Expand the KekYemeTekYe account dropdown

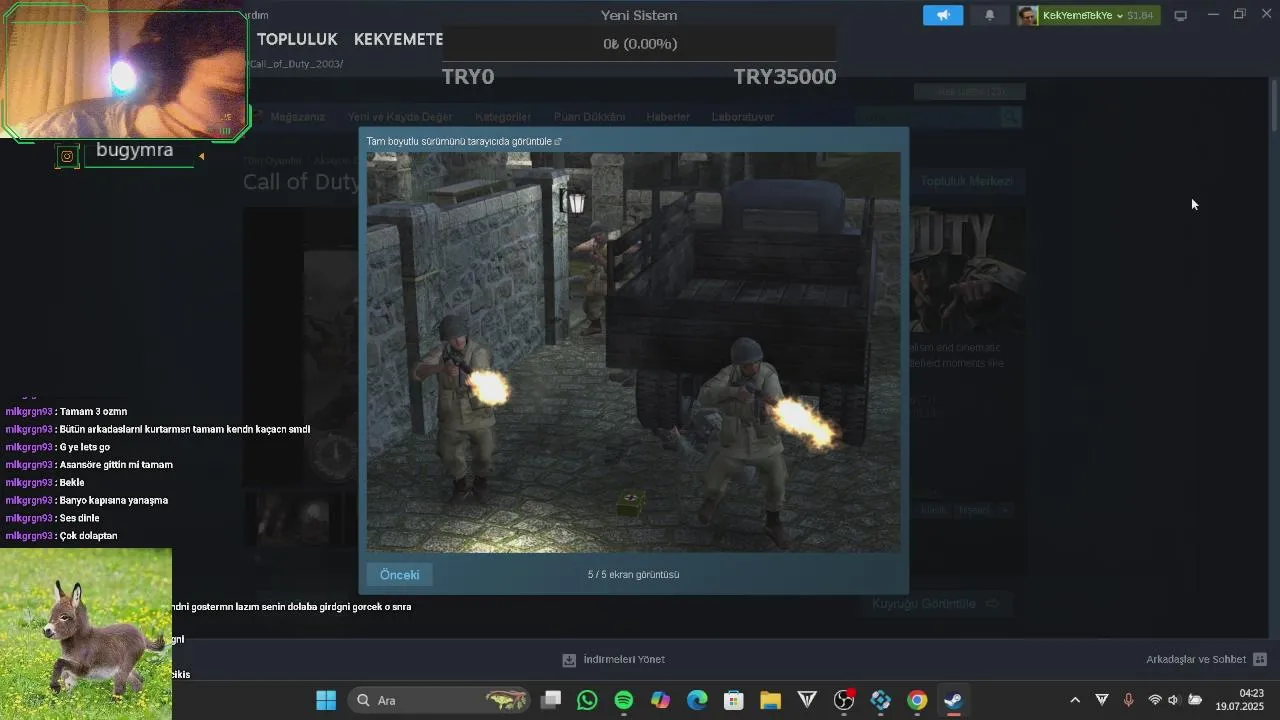pyautogui.click(x=1119, y=16)
